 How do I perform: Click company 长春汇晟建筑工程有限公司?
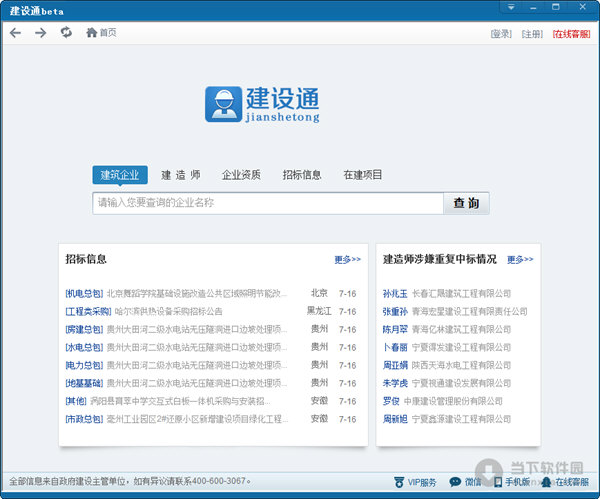click(461, 294)
